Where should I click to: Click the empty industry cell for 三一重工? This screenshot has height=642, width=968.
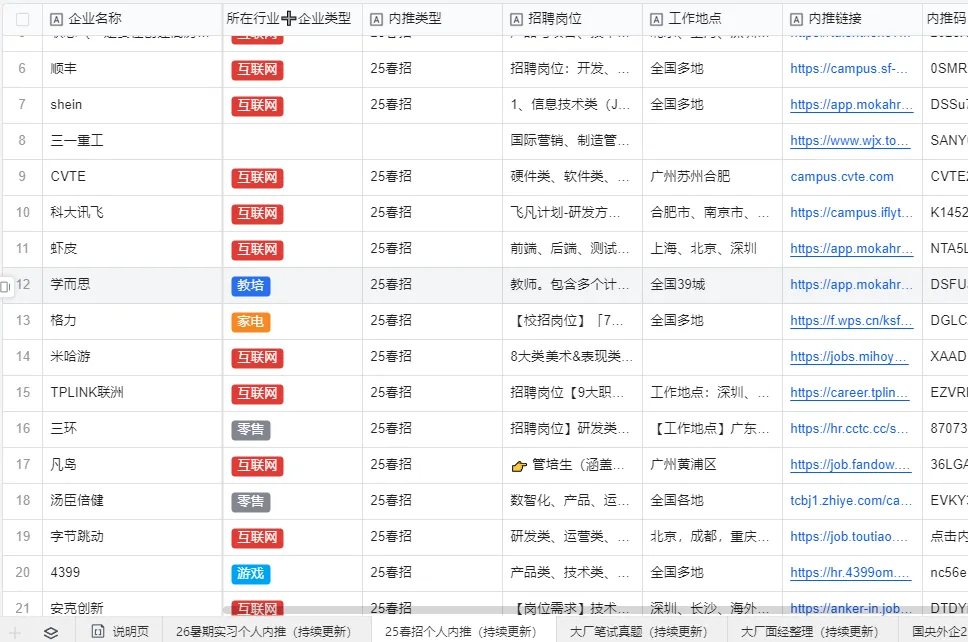click(293, 141)
